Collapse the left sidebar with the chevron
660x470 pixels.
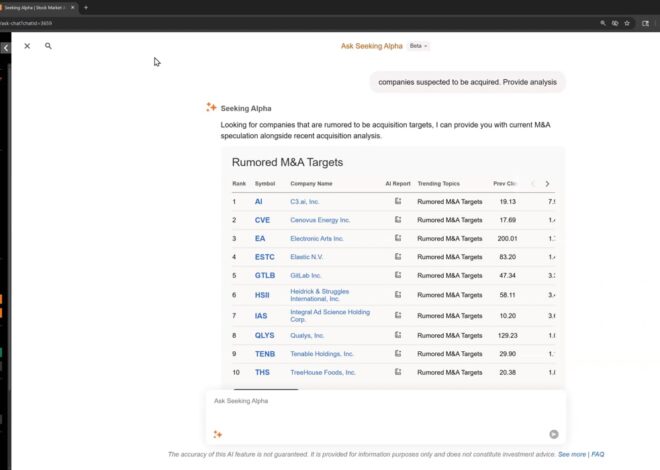click(x=5, y=47)
